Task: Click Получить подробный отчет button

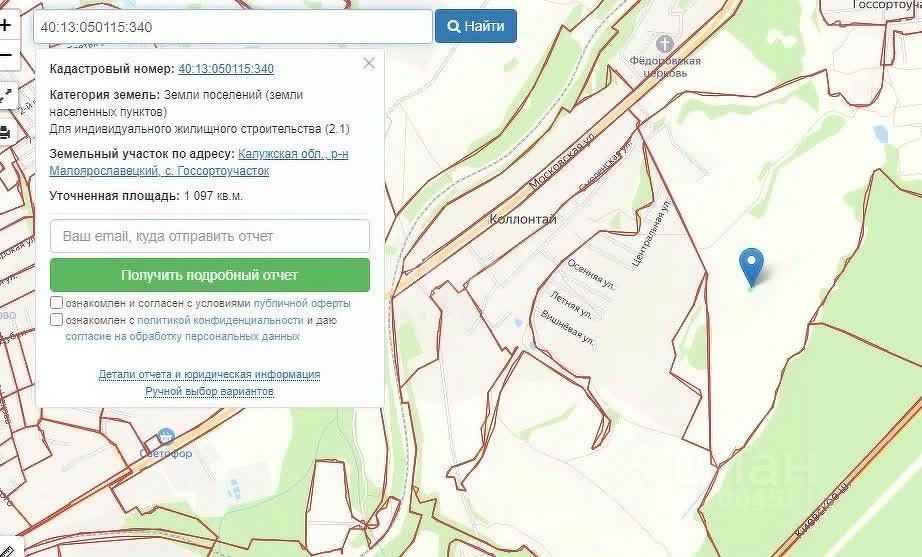Action: click(210, 275)
